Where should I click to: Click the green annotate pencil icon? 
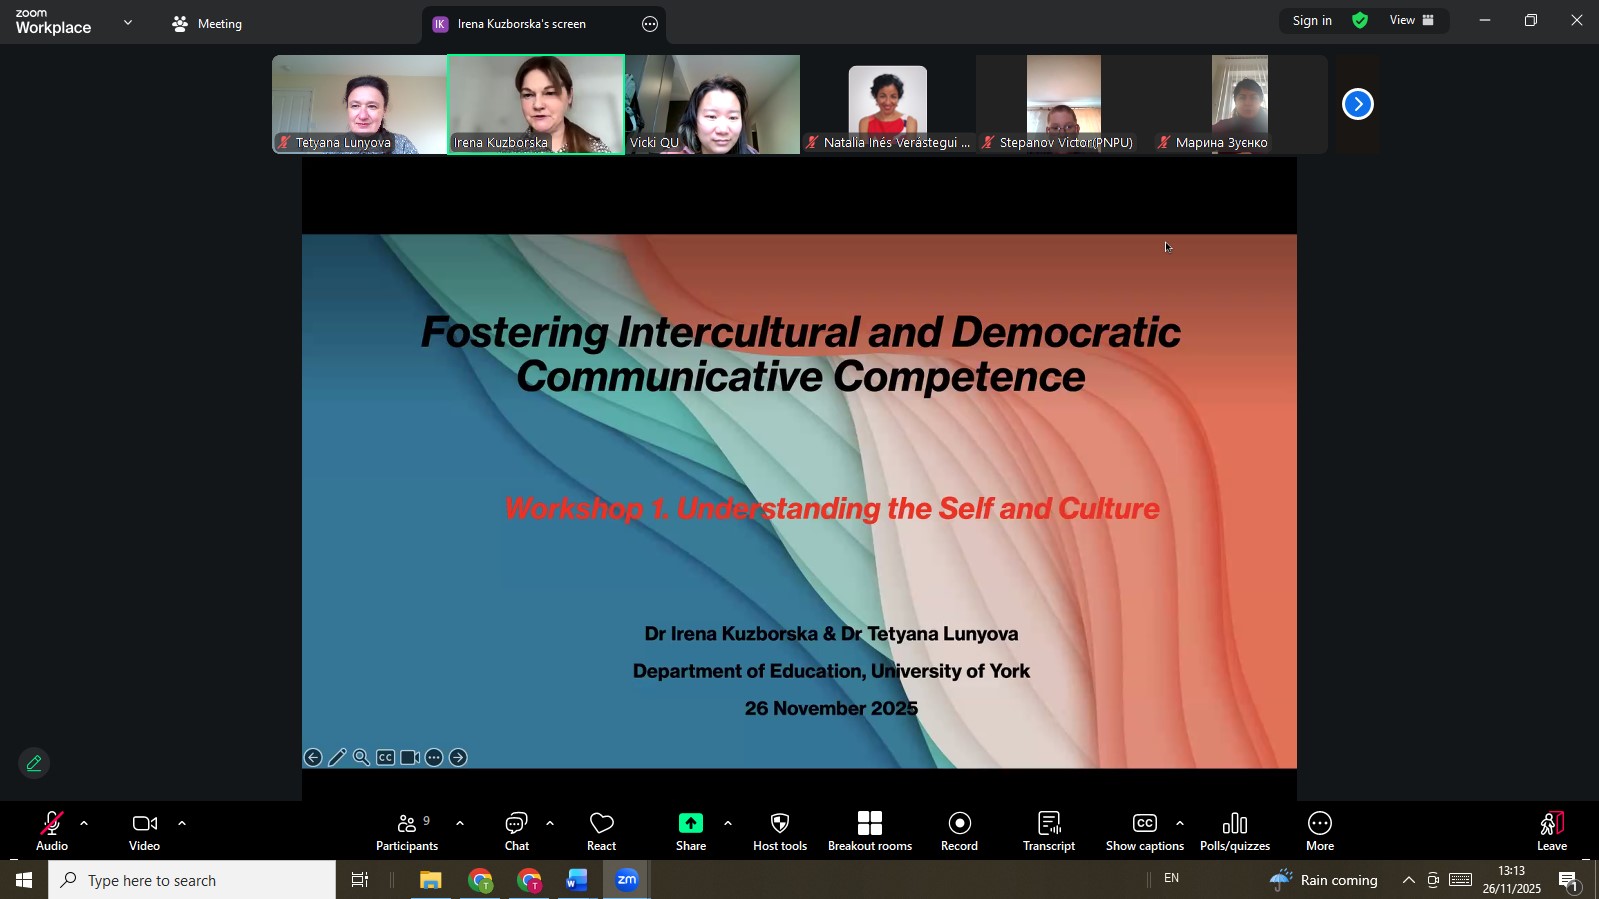coord(34,764)
